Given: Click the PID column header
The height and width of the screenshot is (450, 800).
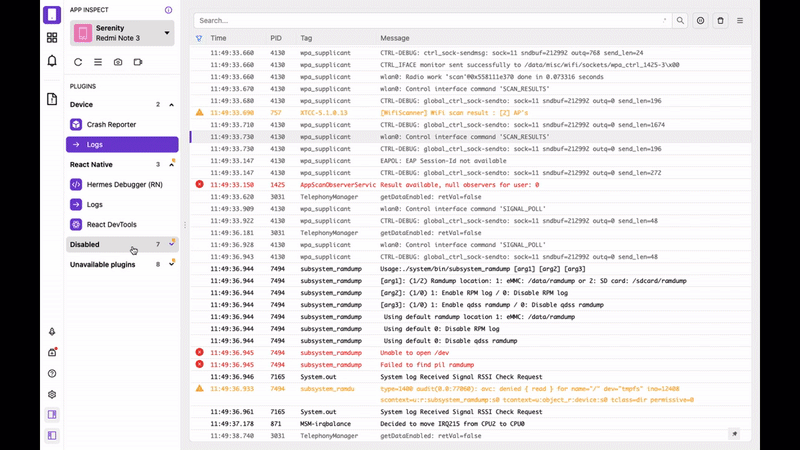Looking at the screenshot, I should [x=276, y=38].
